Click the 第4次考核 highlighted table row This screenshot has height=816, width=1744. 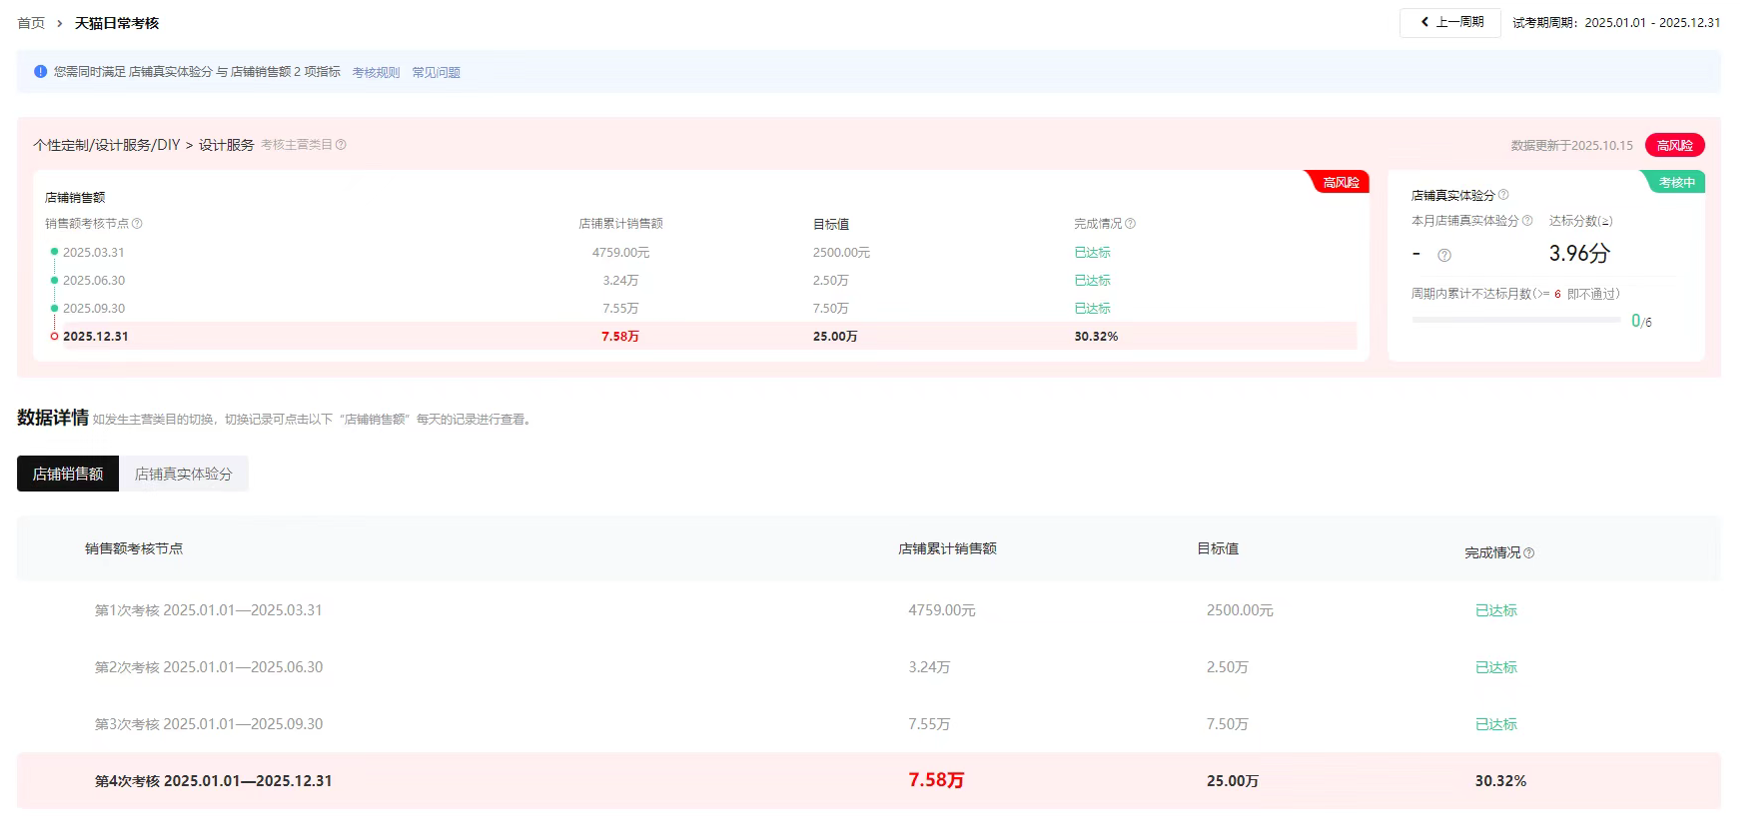coord(213,781)
